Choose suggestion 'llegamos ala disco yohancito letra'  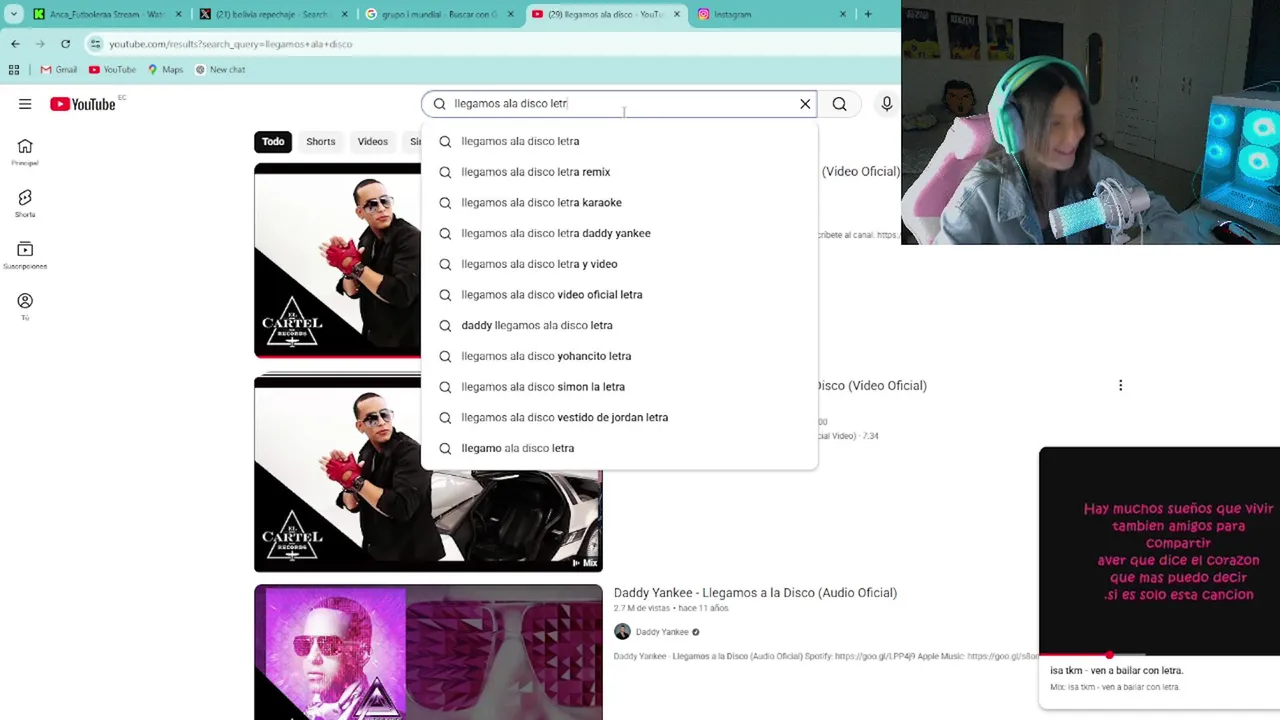pos(619,356)
